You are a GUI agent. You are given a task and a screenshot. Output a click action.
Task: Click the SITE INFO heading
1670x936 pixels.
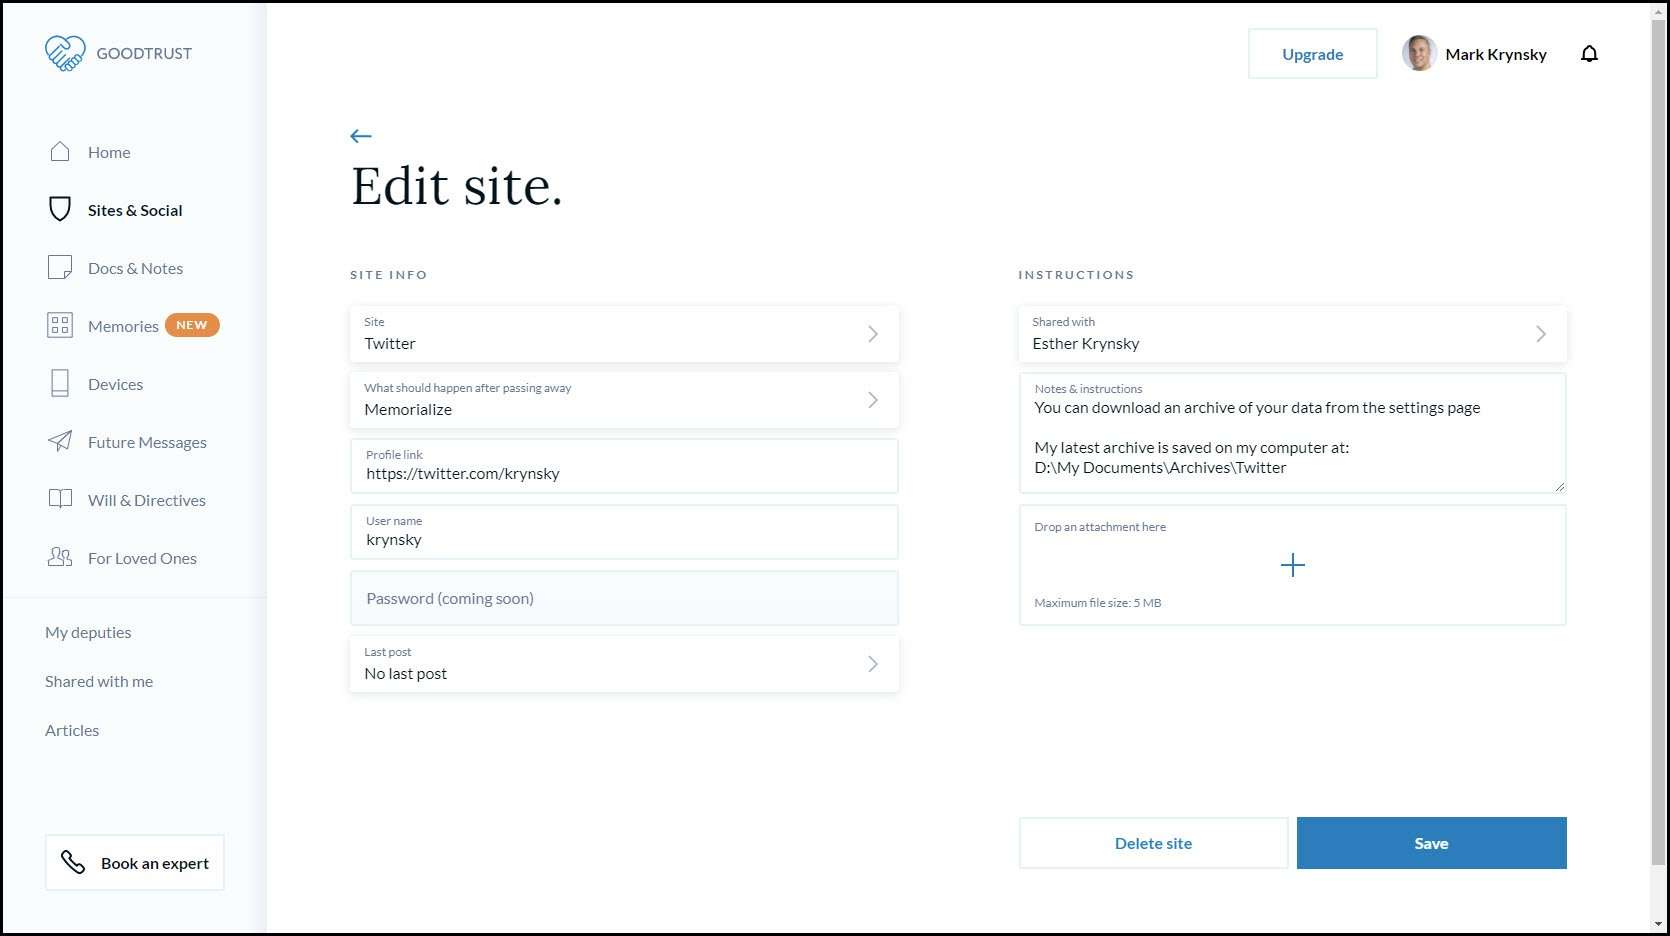pos(388,275)
